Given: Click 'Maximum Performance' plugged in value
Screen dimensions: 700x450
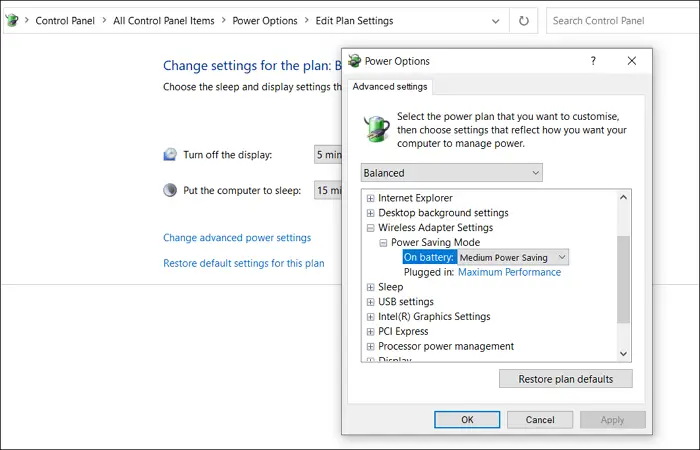Looking at the screenshot, I should pos(509,272).
